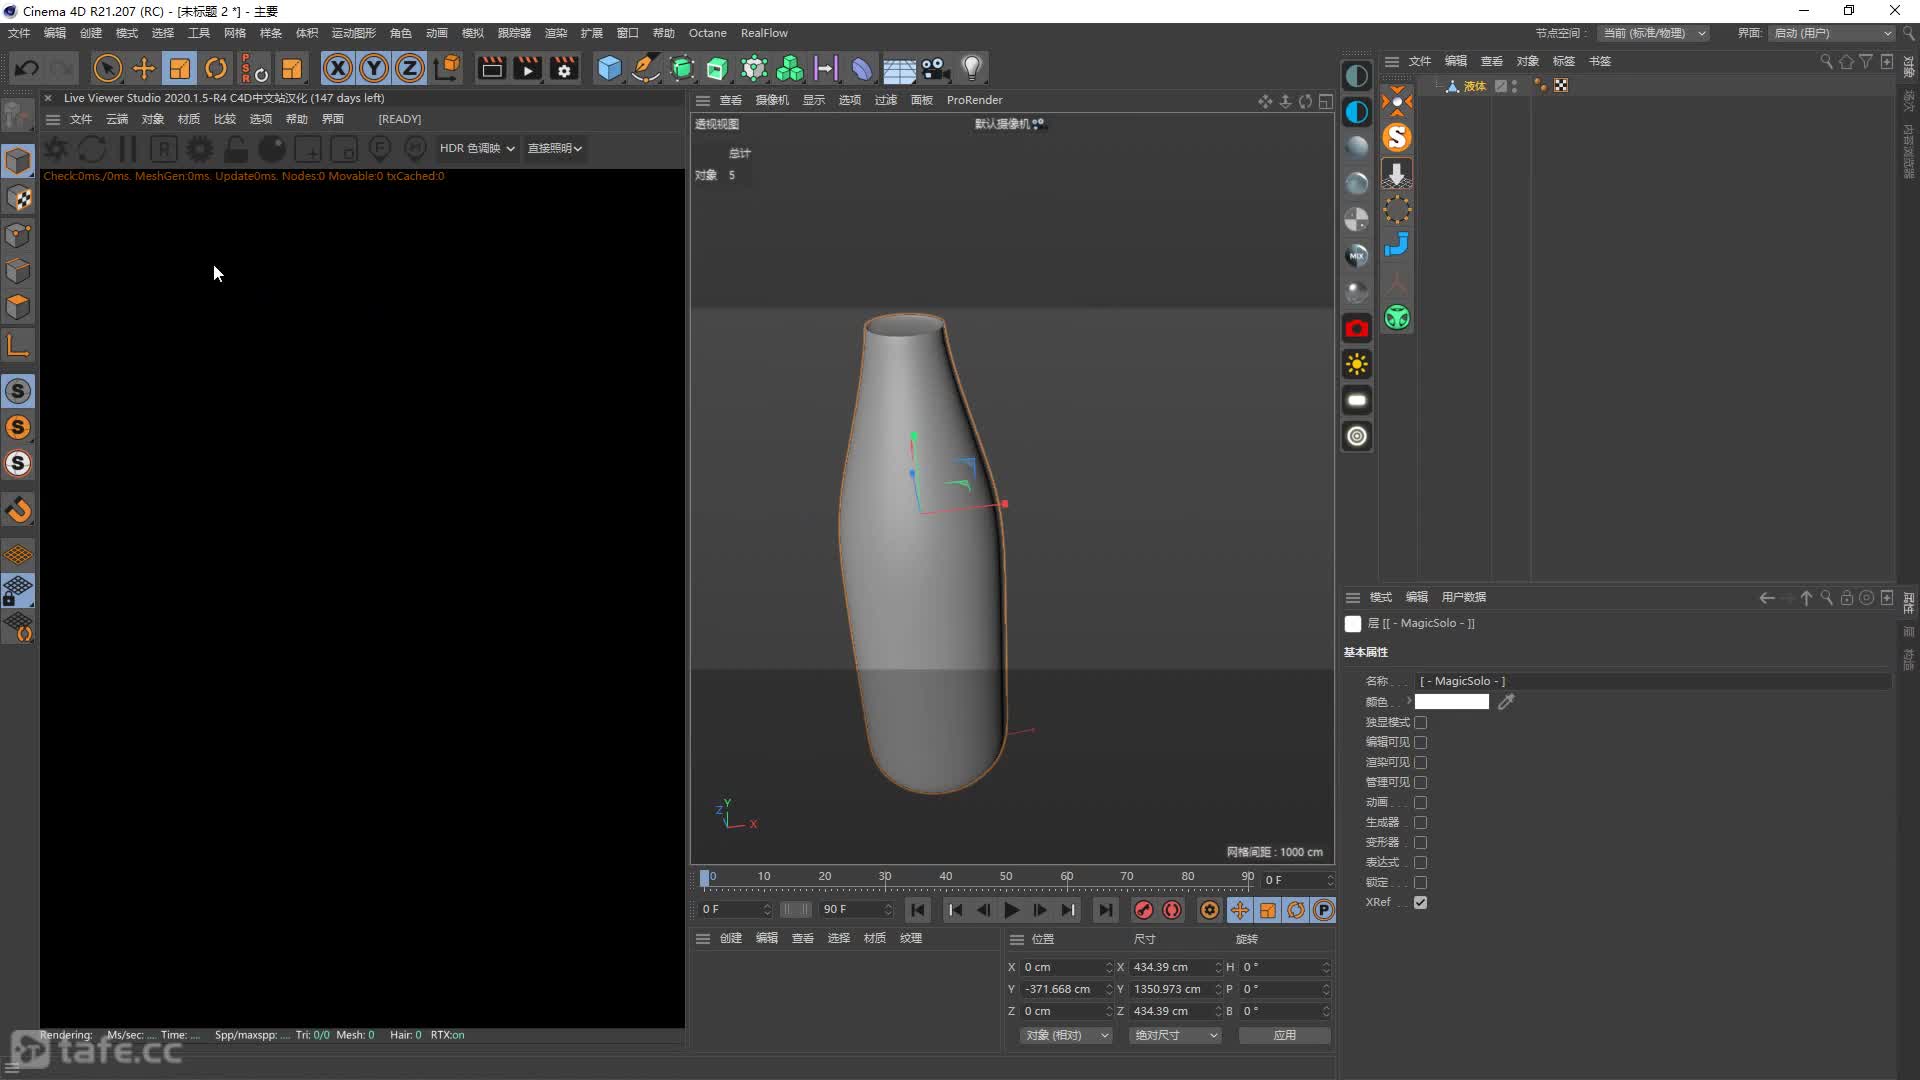Open the RealFlow menu
The height and width of the screenshot is (1080, 1920).
764,33
